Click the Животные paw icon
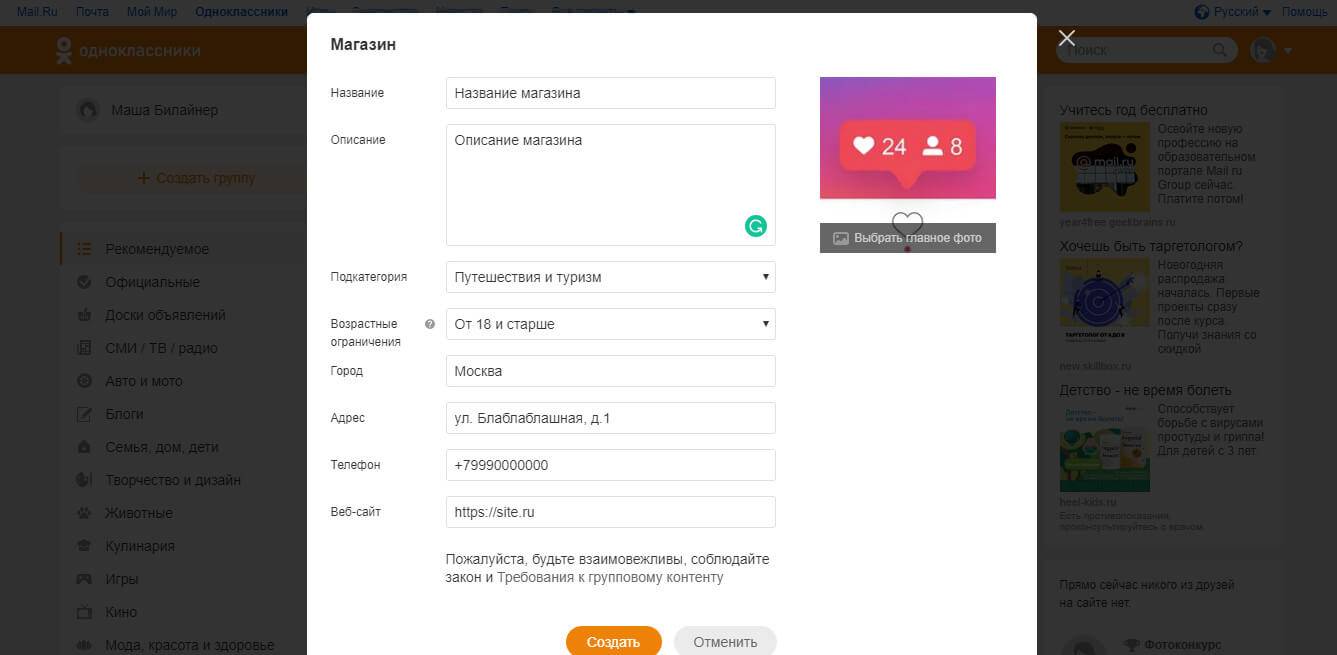 pos(85,513)
